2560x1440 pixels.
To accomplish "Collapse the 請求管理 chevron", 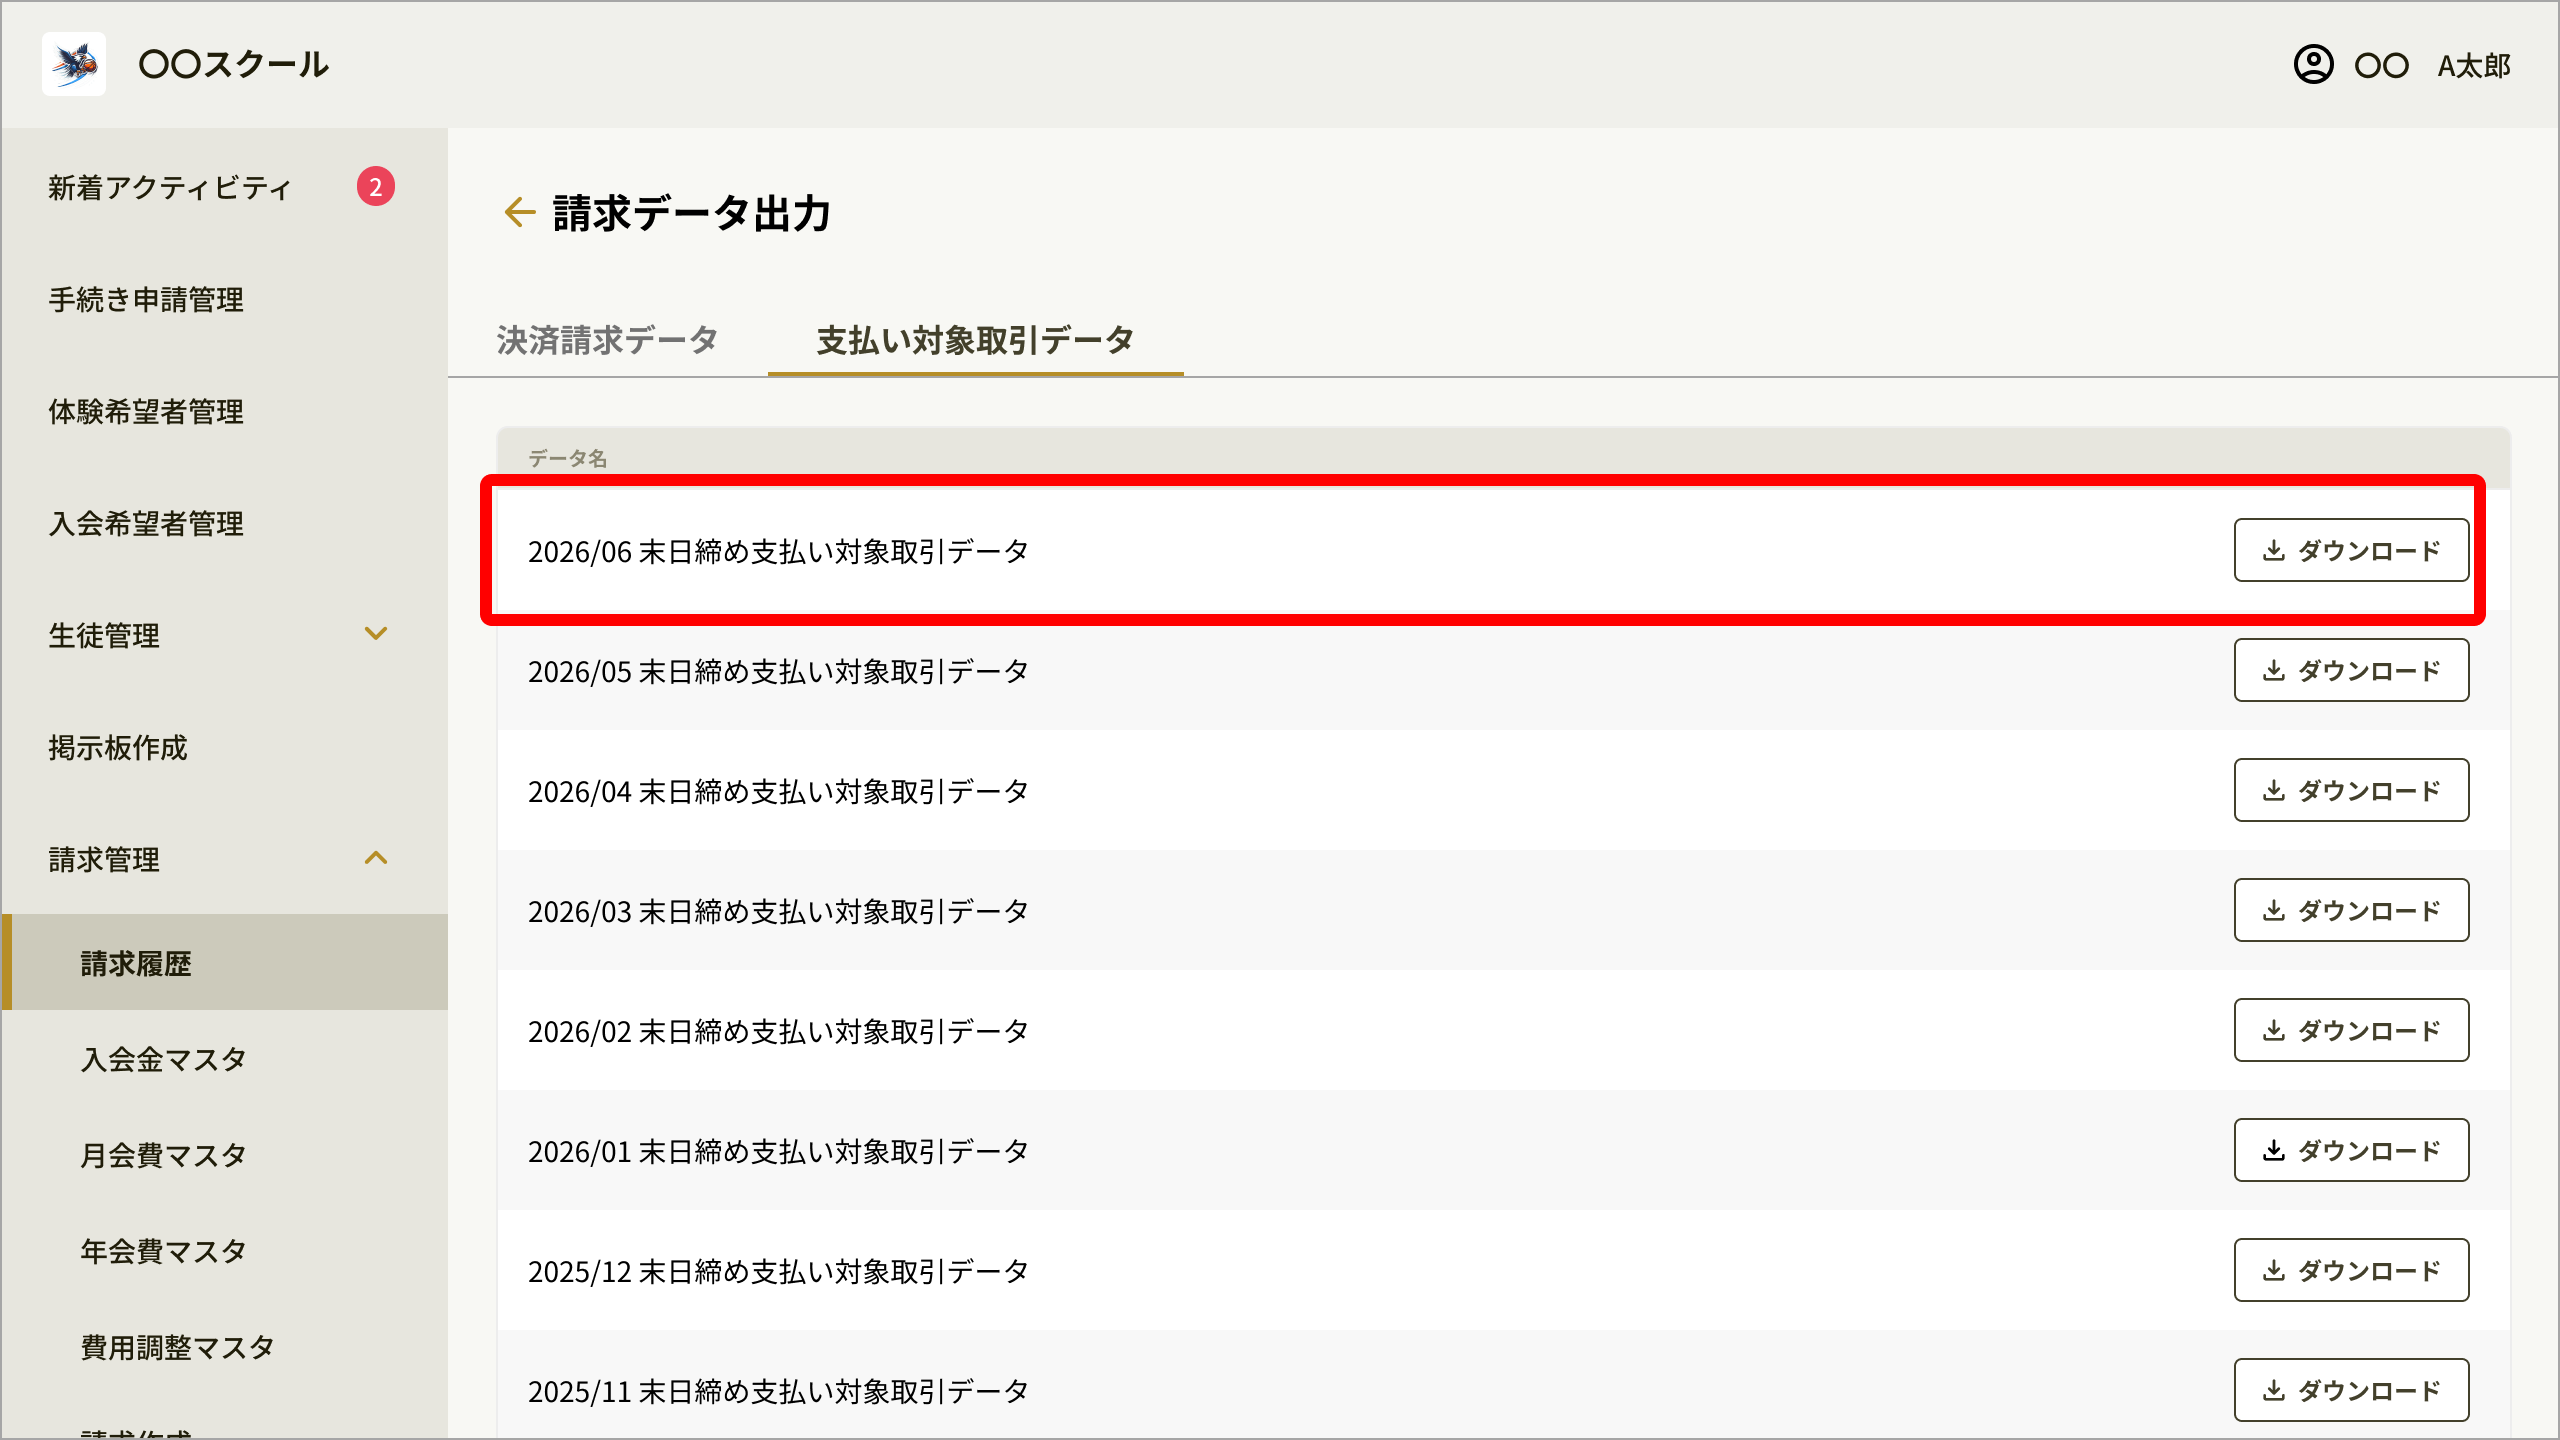I will (x=376, y=858).
